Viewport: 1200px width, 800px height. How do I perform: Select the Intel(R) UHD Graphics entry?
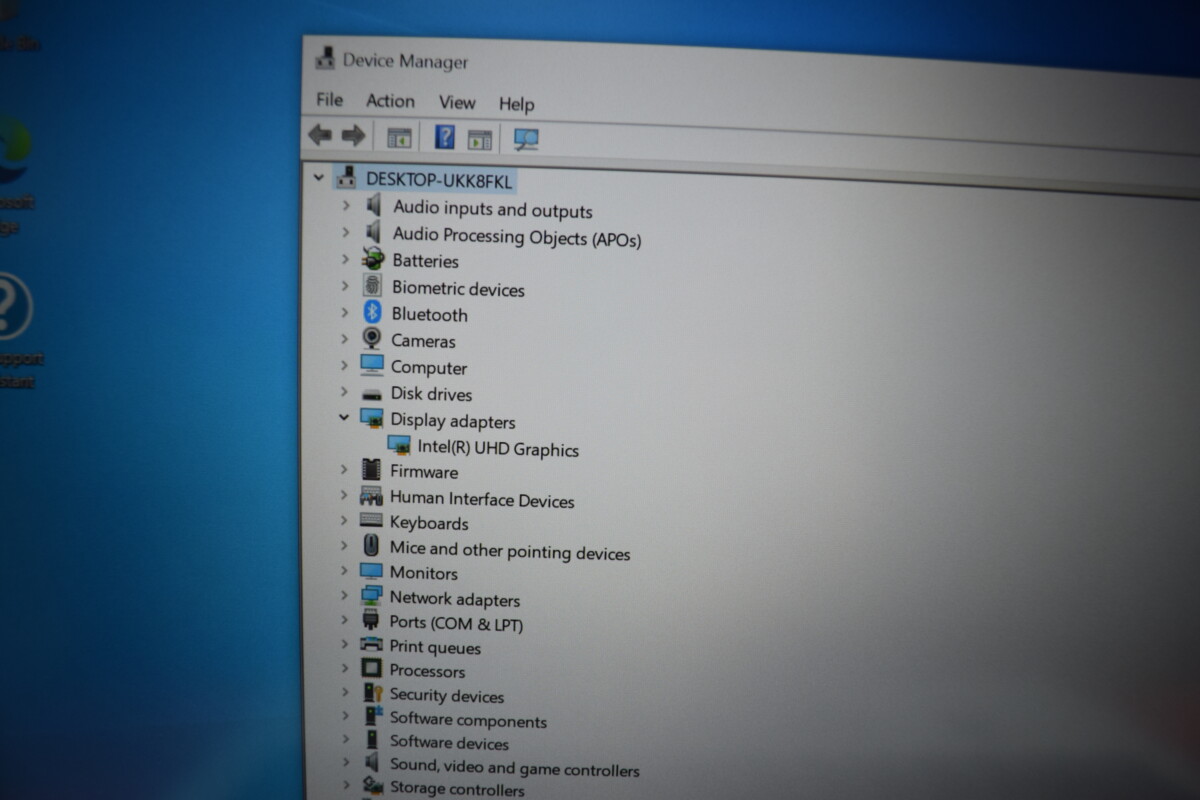point(498,448)
